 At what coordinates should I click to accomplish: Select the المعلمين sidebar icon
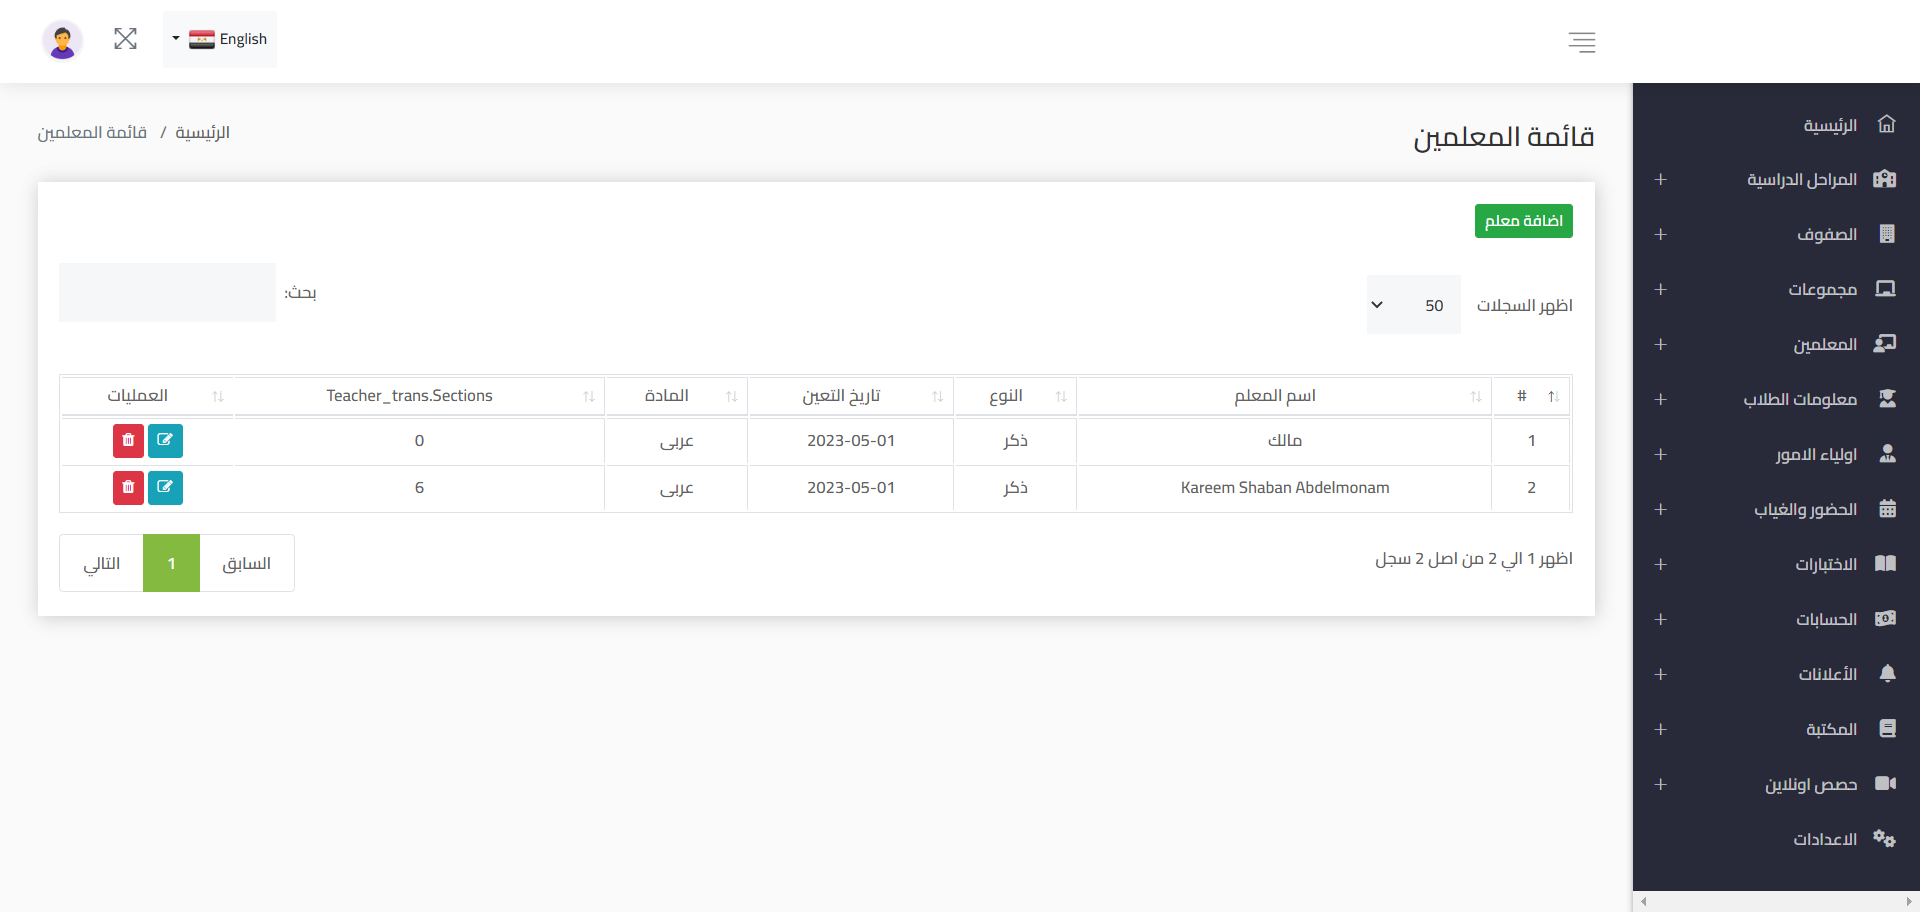coord(1887,344)
